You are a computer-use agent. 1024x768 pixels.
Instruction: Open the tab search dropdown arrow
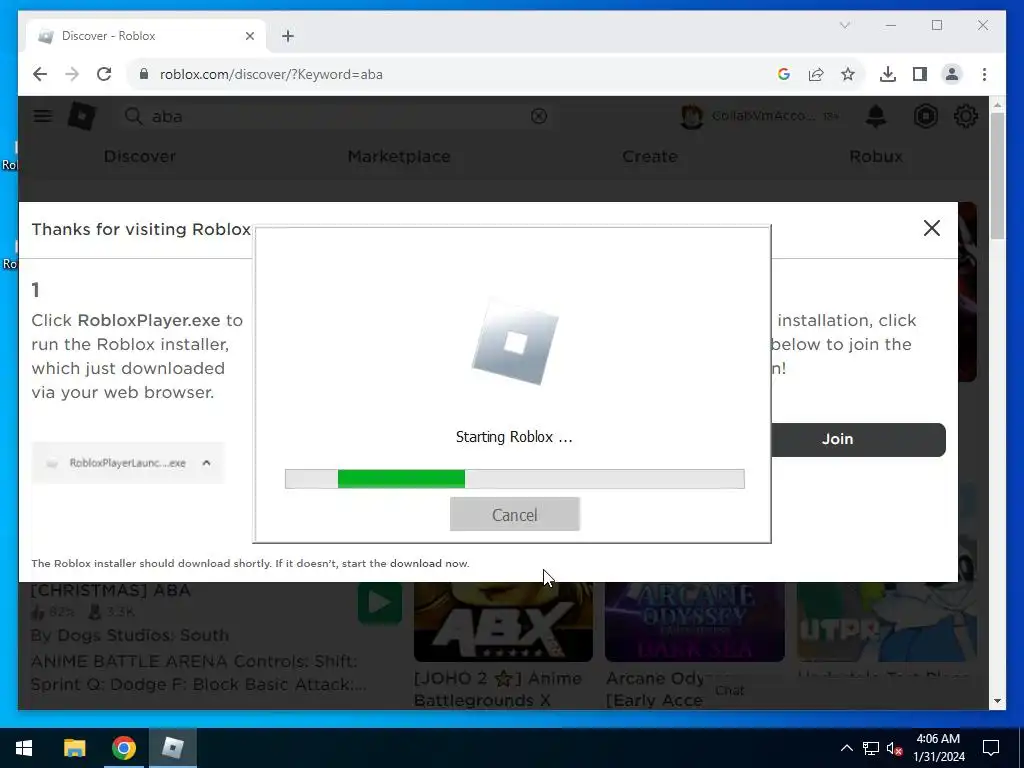tap(844, 25)
